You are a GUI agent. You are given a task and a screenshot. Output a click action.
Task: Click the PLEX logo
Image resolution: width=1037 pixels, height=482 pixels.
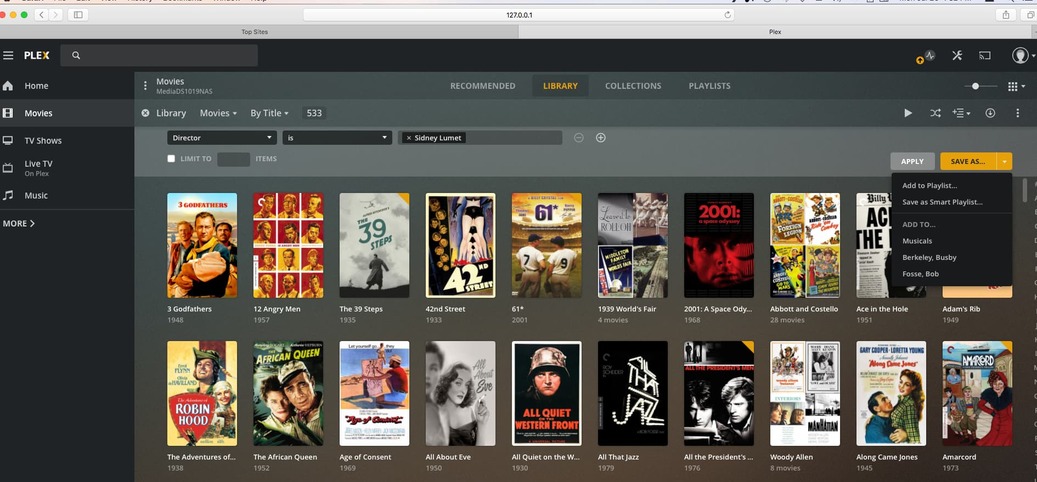coord(37,56)
